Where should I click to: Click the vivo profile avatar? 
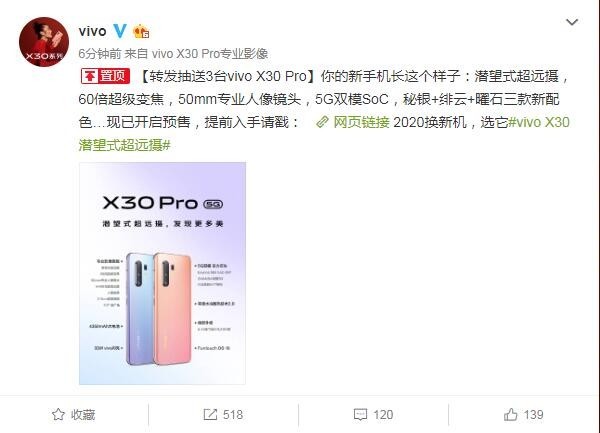[x=44, y=42]
